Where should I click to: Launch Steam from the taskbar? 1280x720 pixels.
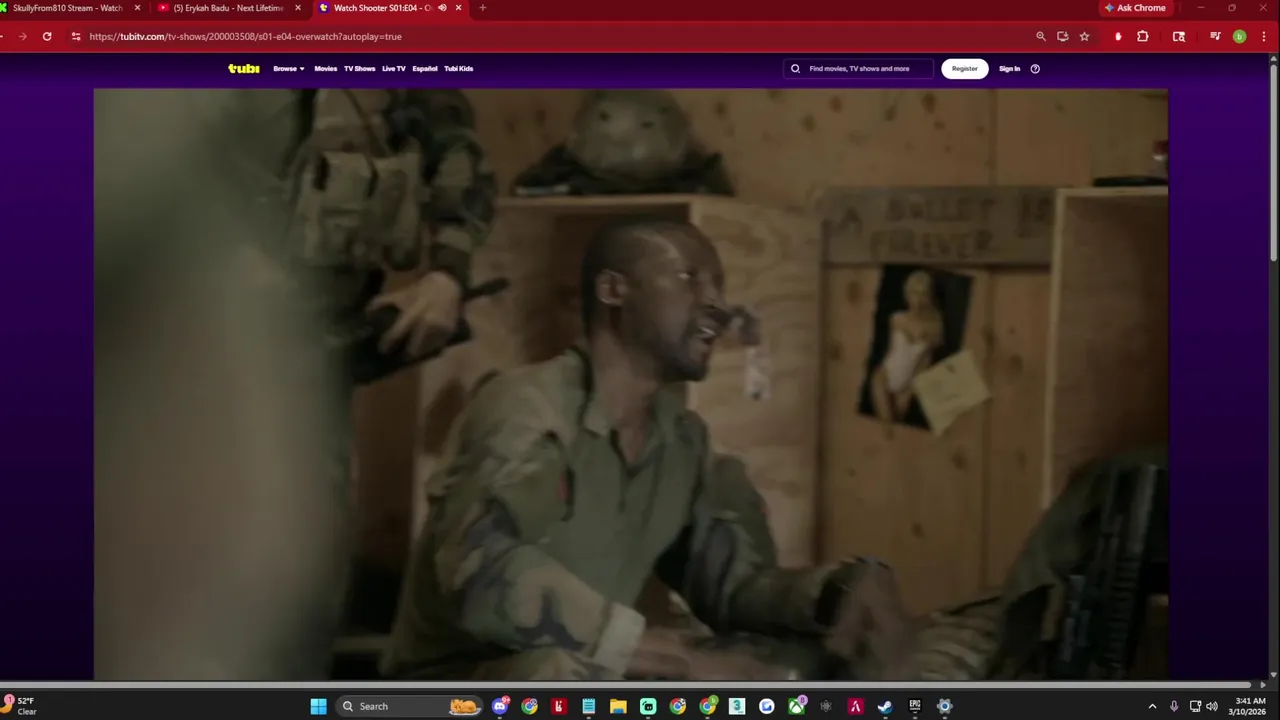click(885, 706)
